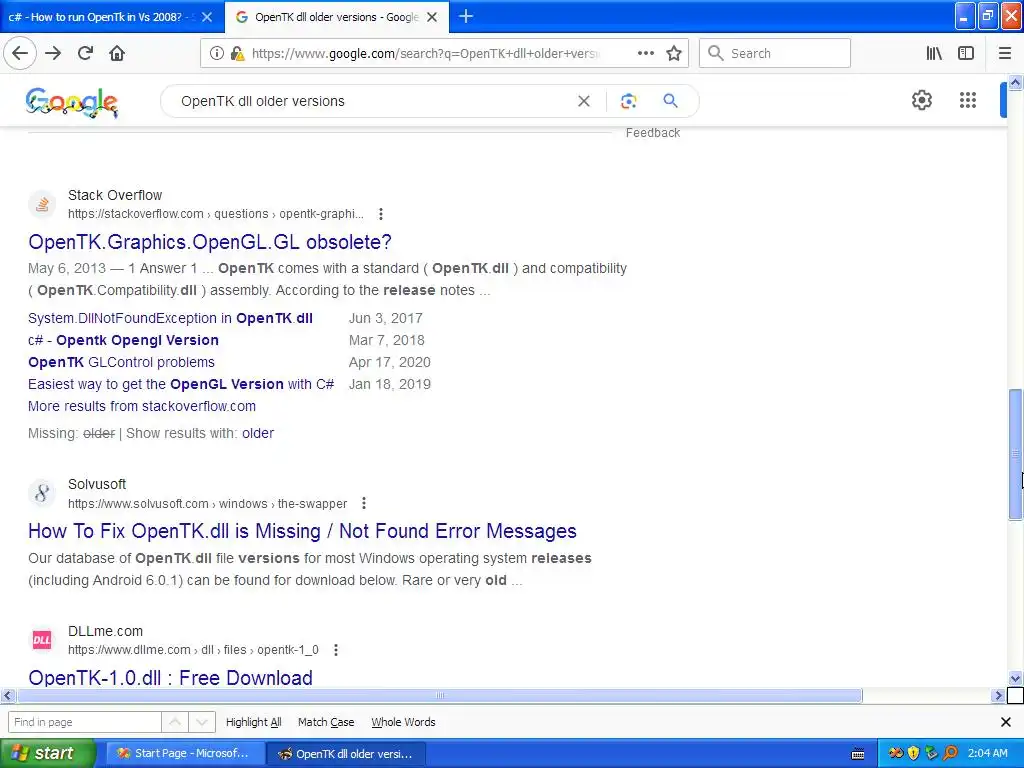The width and height of the screenshot is (1024, 768).
Task: Open 'OpenTK GLControl problems' link
Action: tap(121, 362)
